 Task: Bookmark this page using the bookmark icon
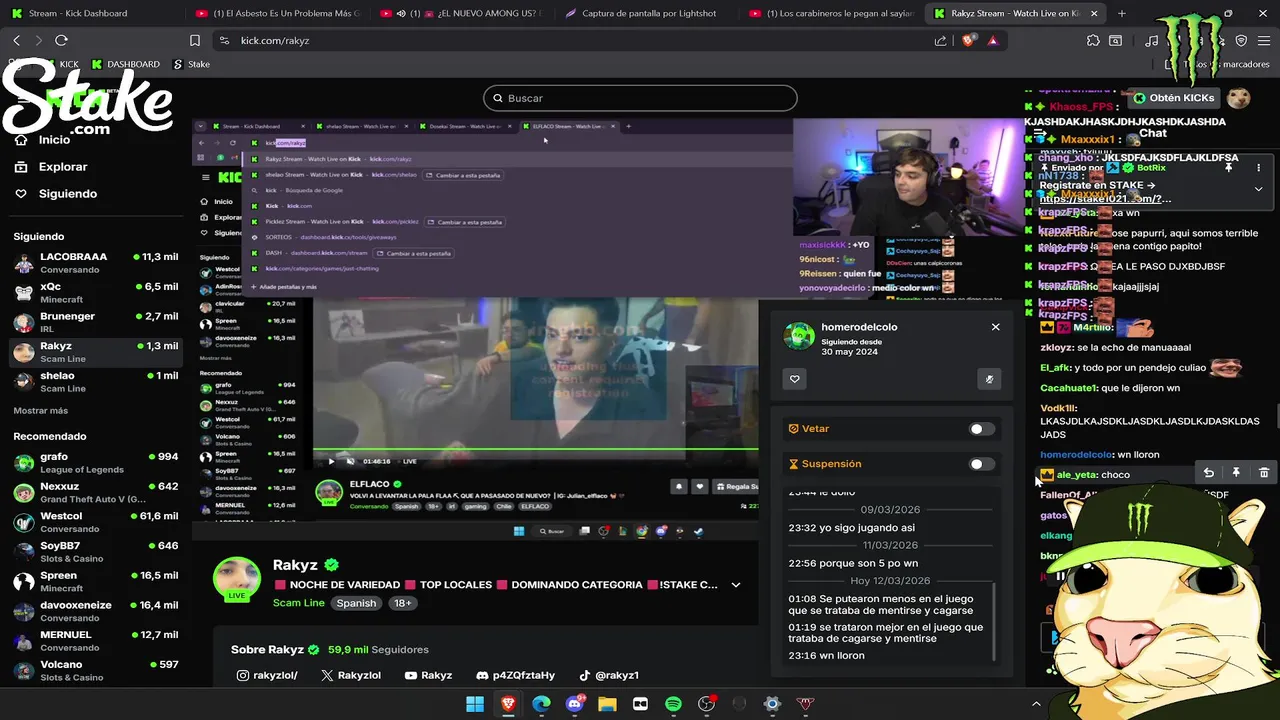[x=195, y=40]
